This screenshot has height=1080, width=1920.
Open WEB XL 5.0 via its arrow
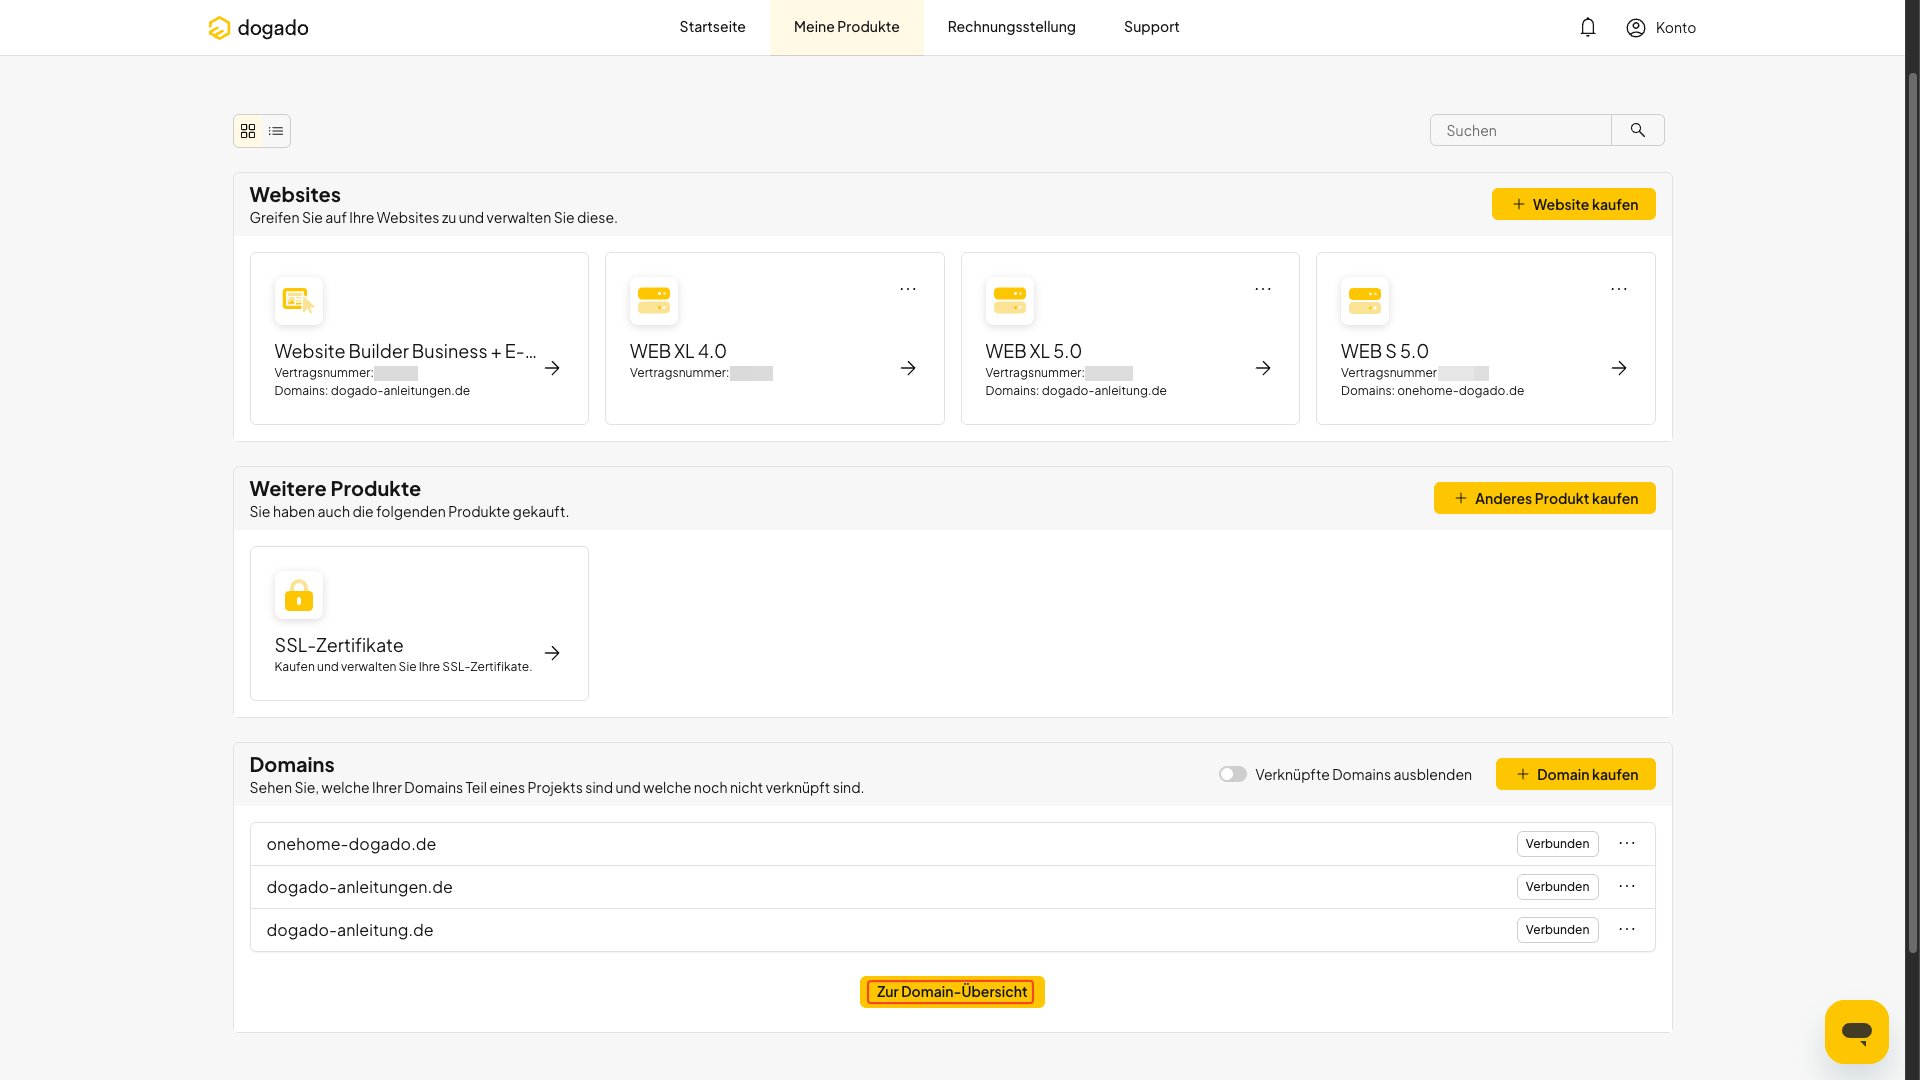click(x=1263, y=369)
